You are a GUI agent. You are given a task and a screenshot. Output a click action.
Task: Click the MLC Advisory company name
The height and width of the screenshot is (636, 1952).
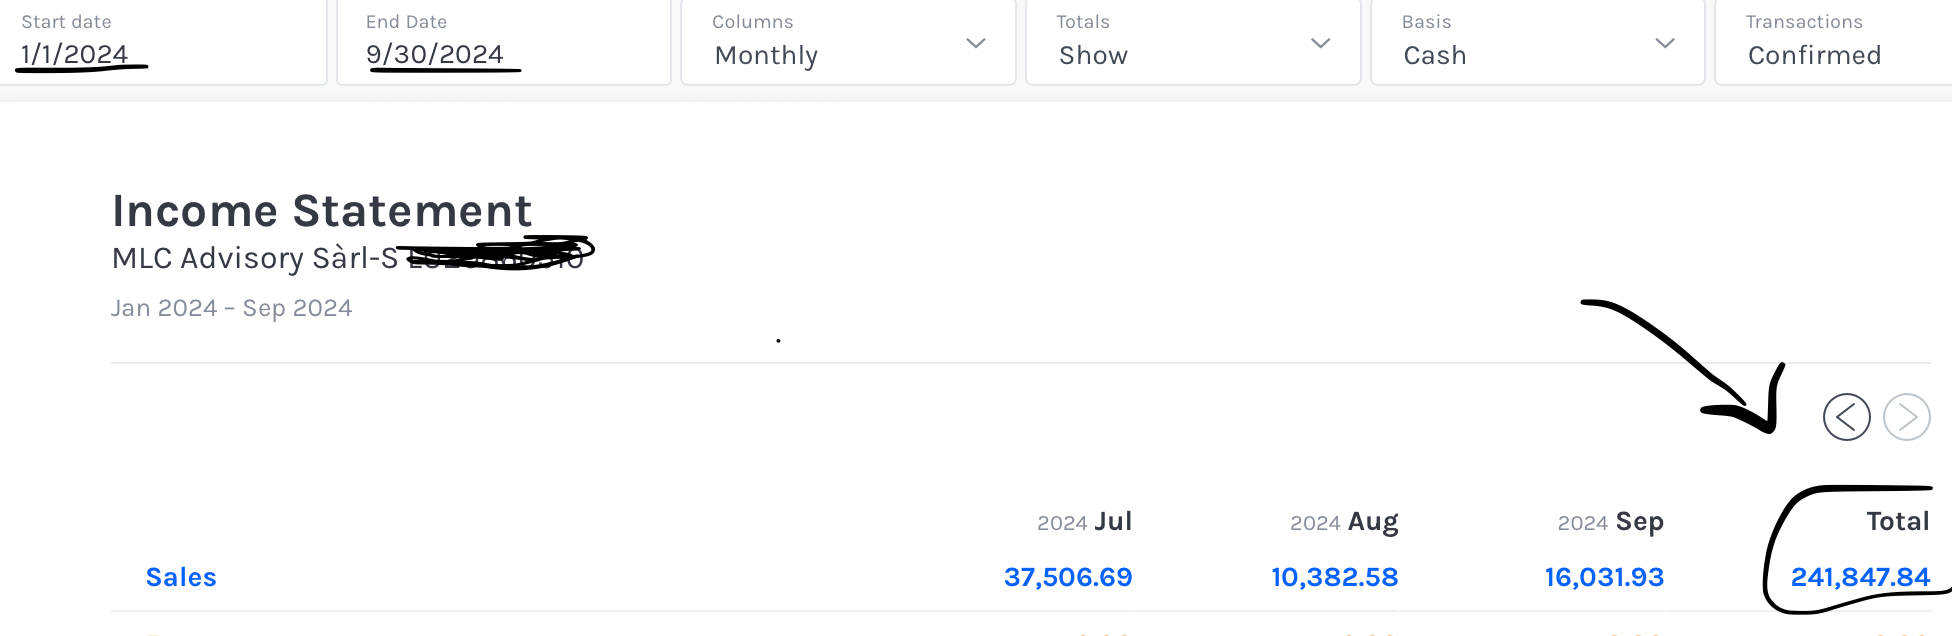click(x=255, y=258)
